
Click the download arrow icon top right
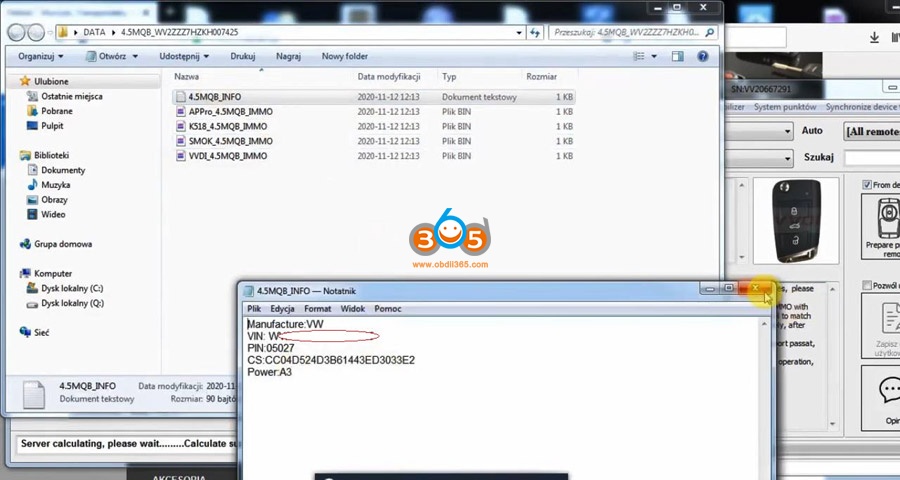874,37
